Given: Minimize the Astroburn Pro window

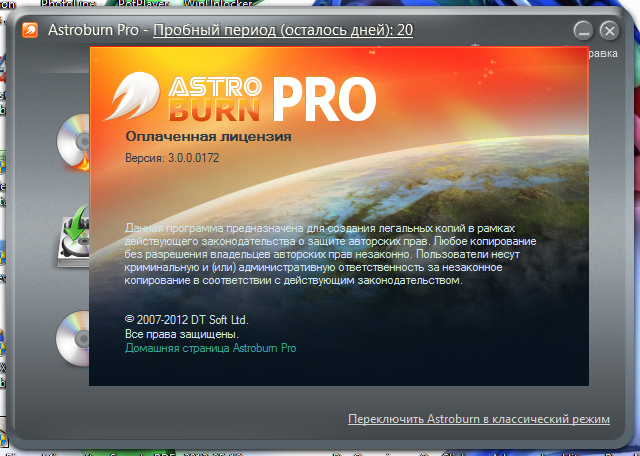Looking at the screenshot, I should [583, 31].
